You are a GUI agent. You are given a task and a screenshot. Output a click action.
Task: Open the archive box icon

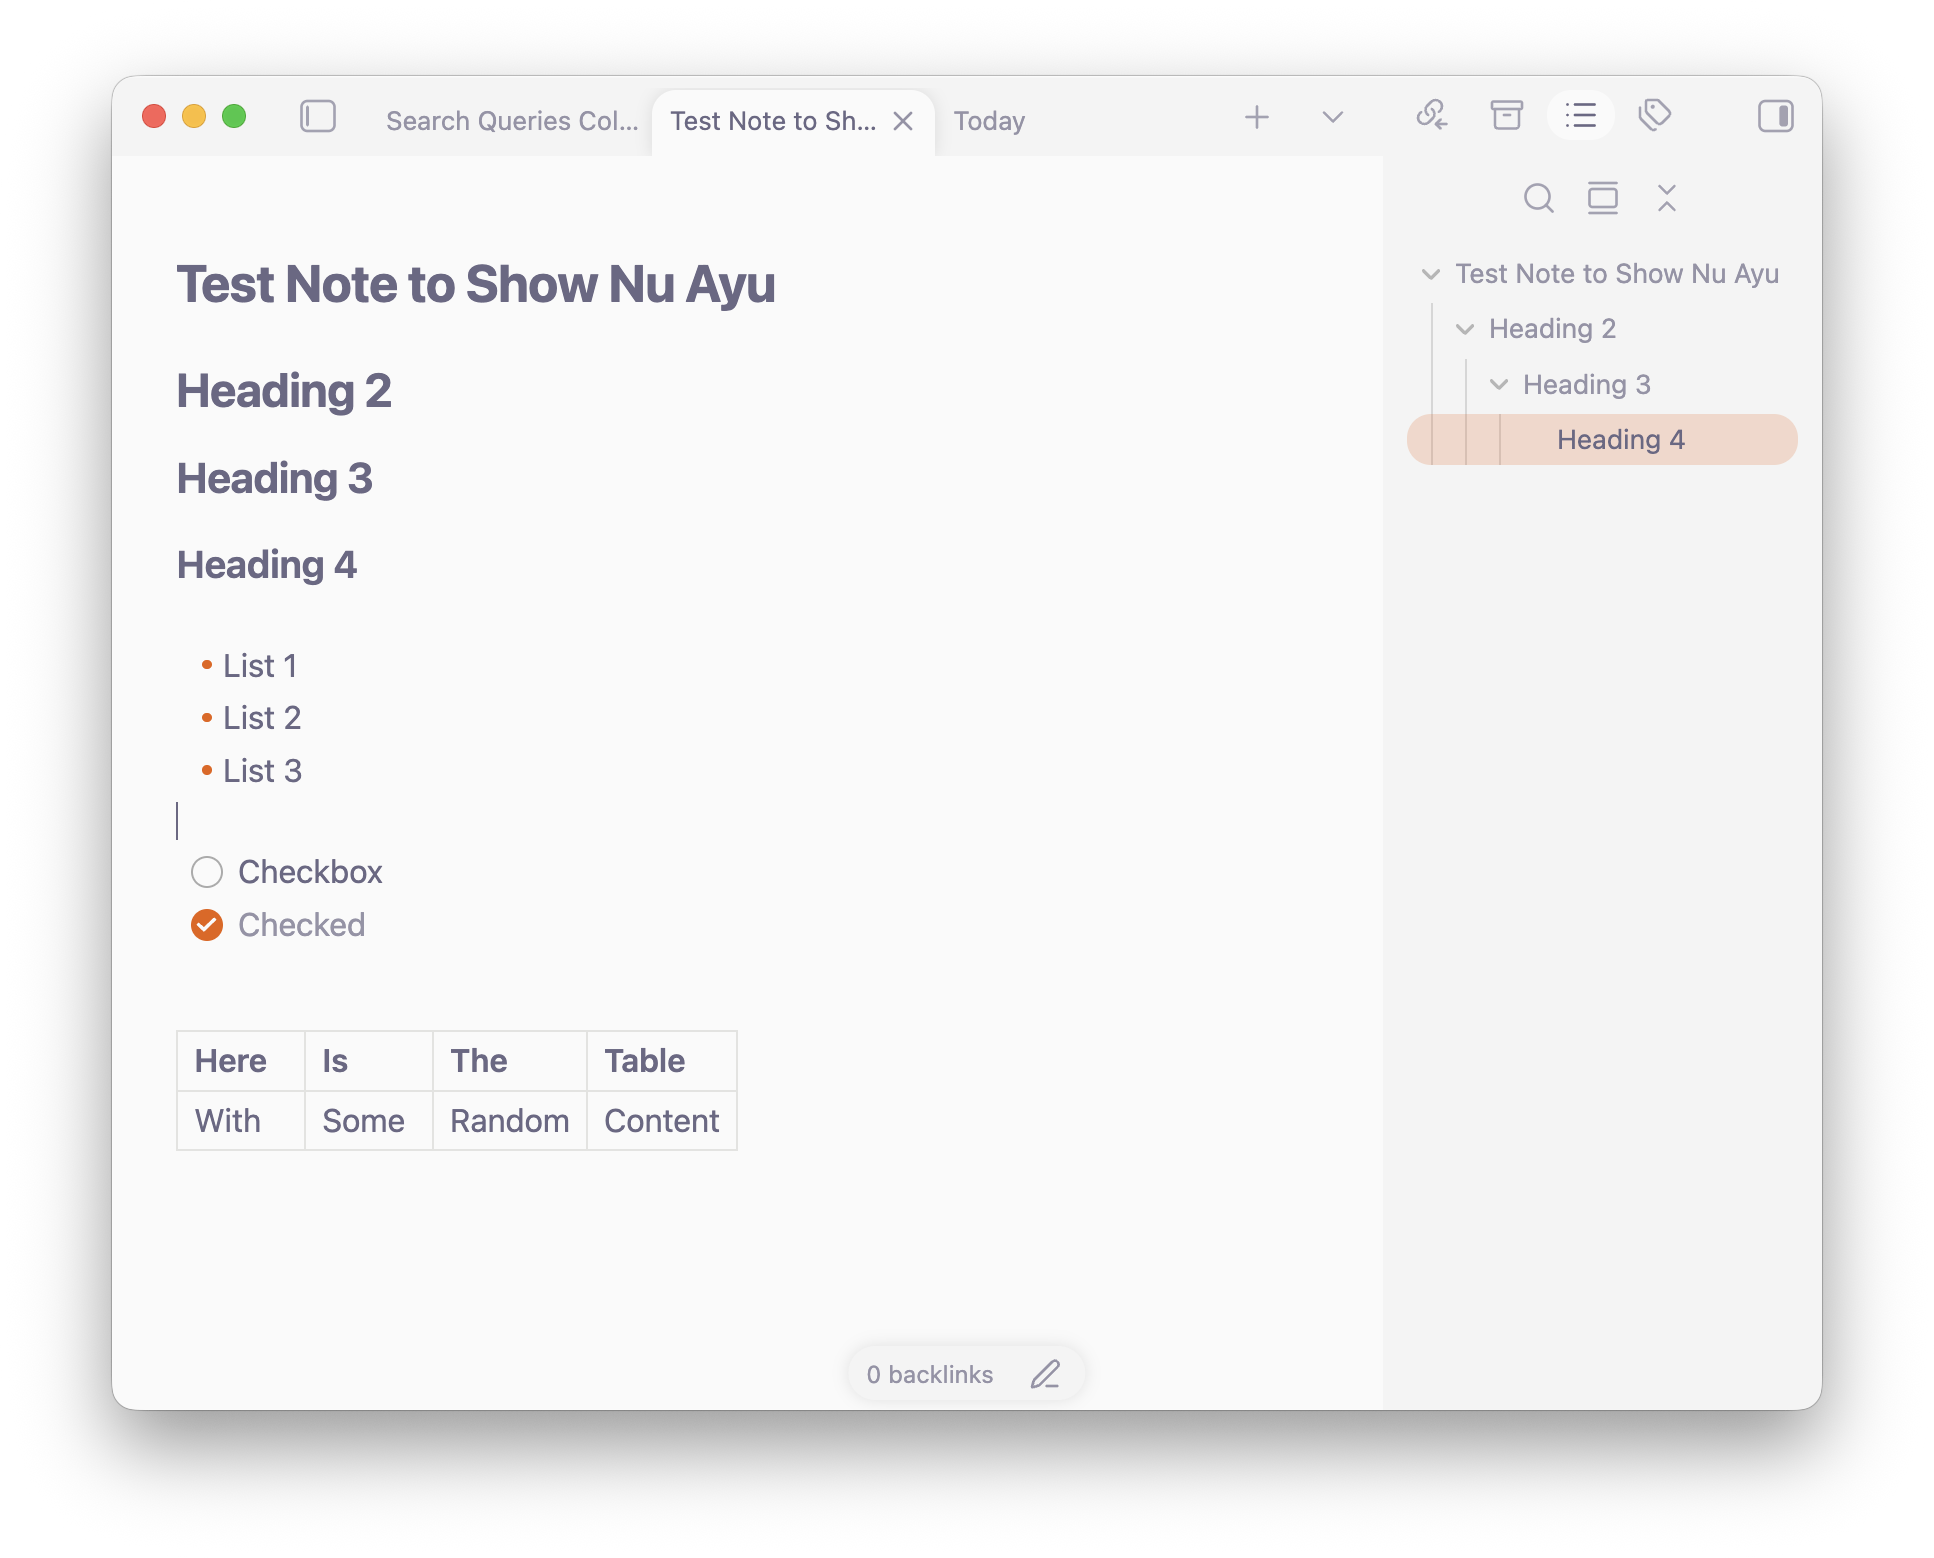click(1507, 115)
